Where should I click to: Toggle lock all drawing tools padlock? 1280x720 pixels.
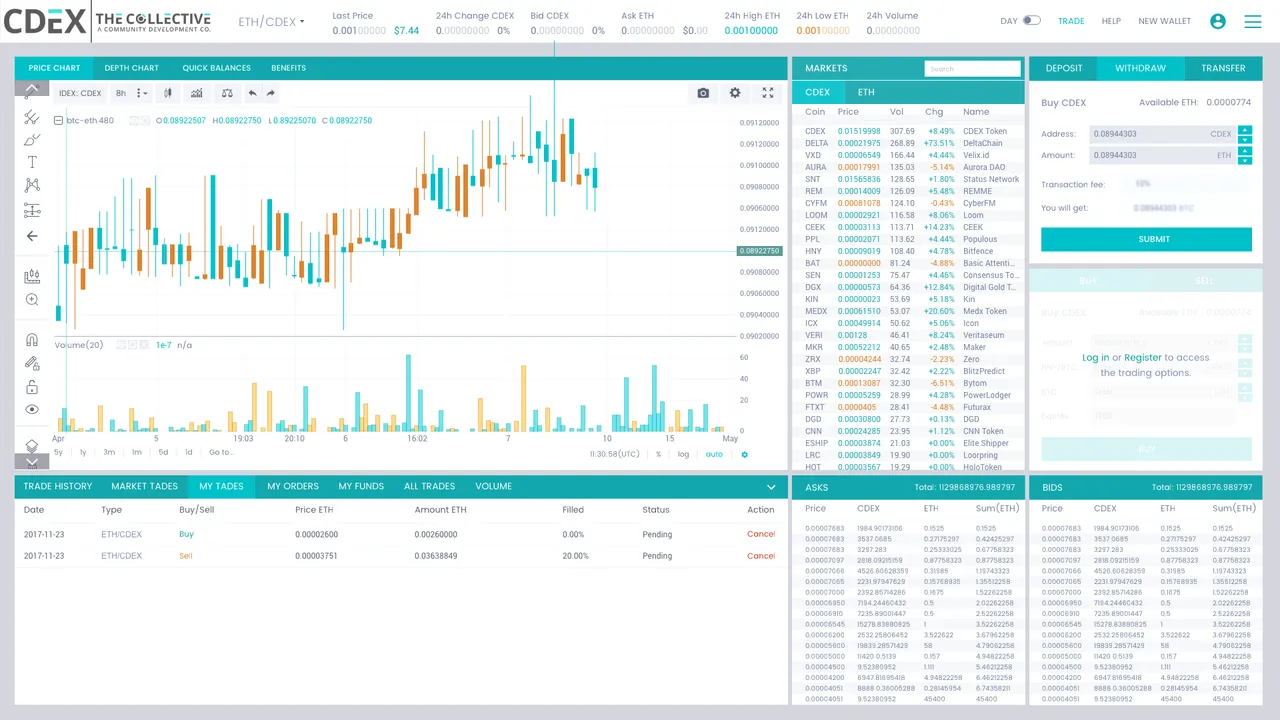point(32,387)
